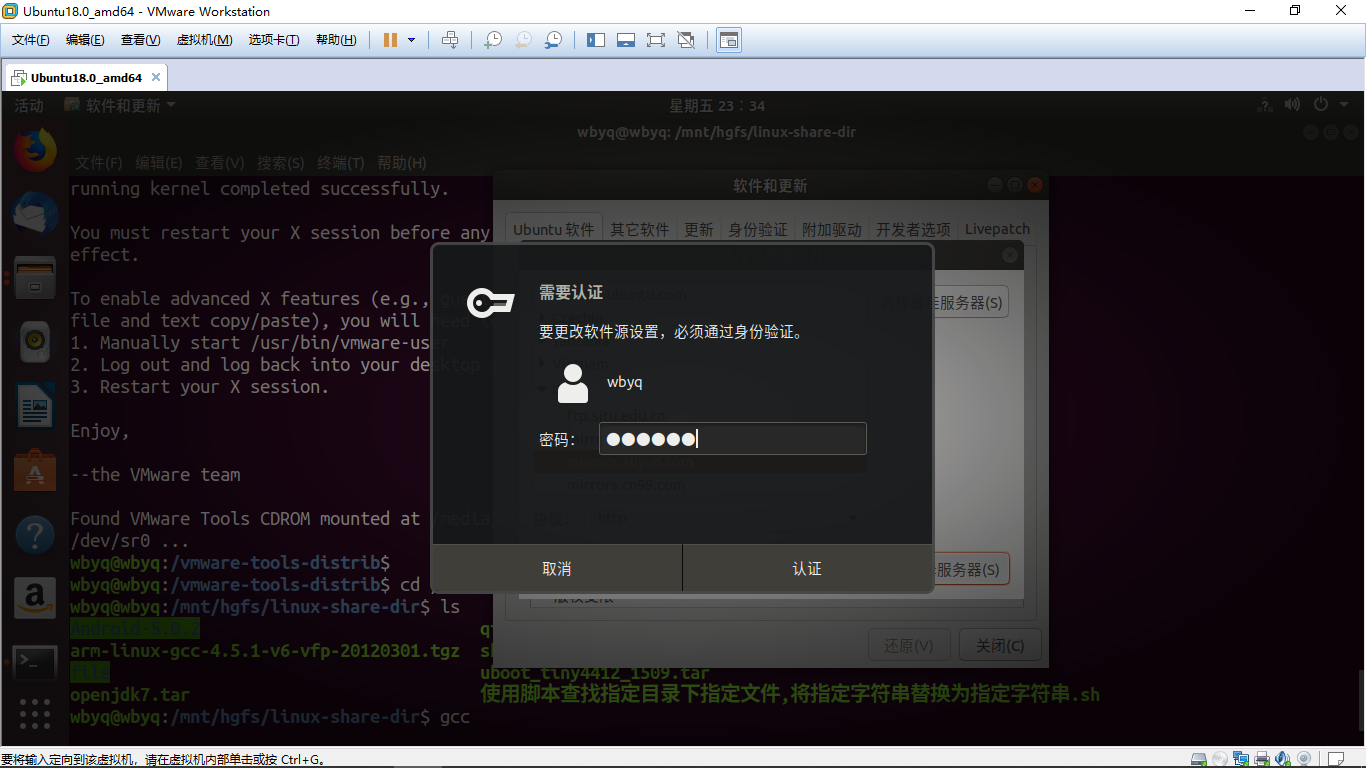
Task: Click the CD/DVD drive status icon
Action: pos(1218,759)
